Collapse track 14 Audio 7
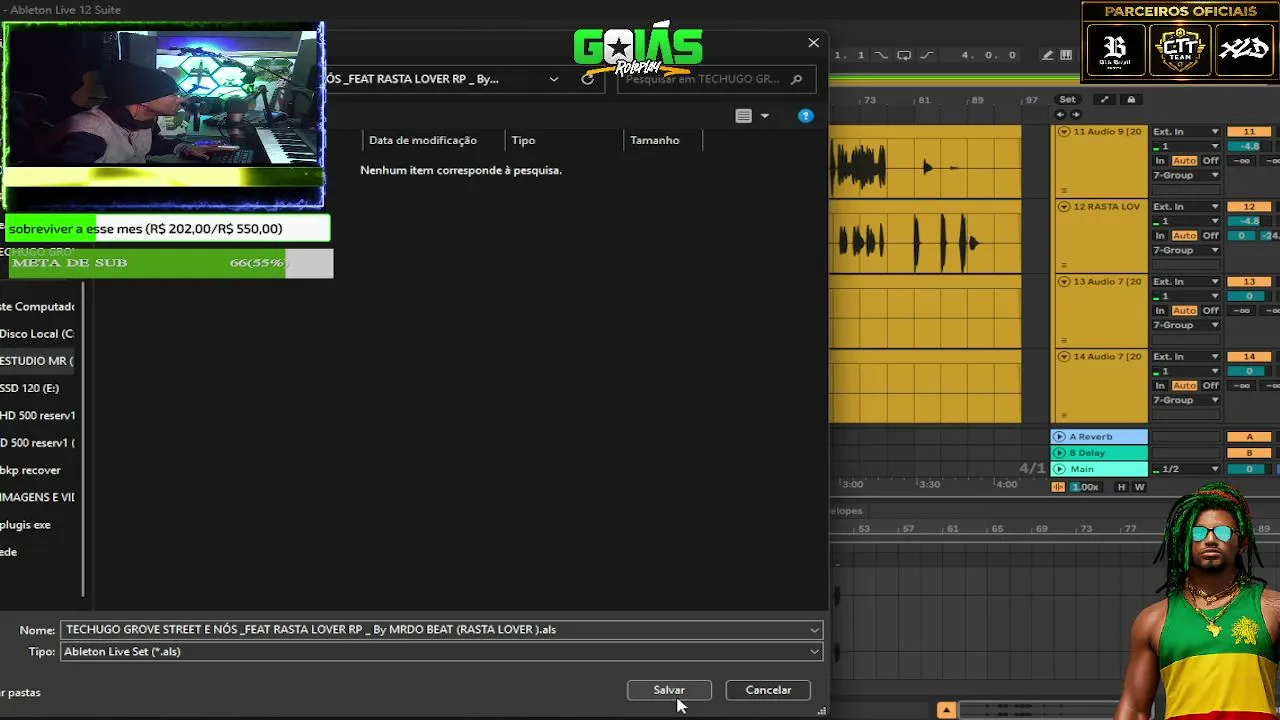This screenshot has width=1280, height=720. (1063, 357)
